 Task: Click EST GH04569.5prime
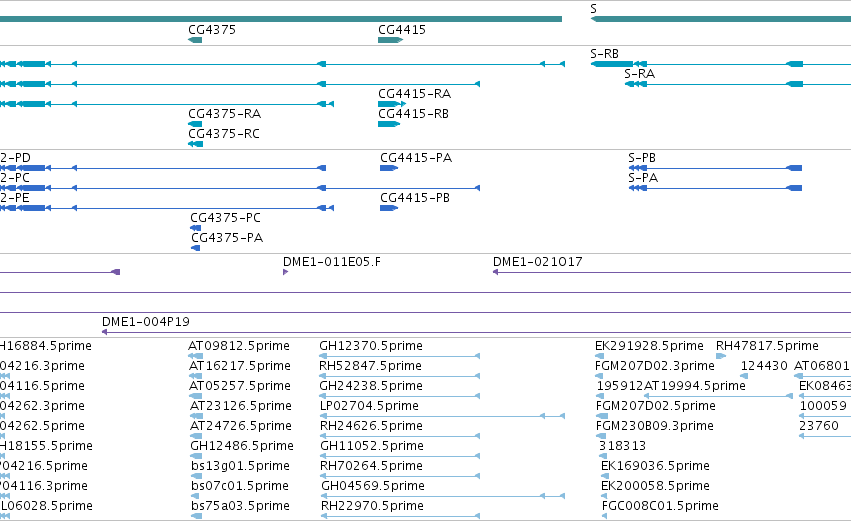point(373,486)
